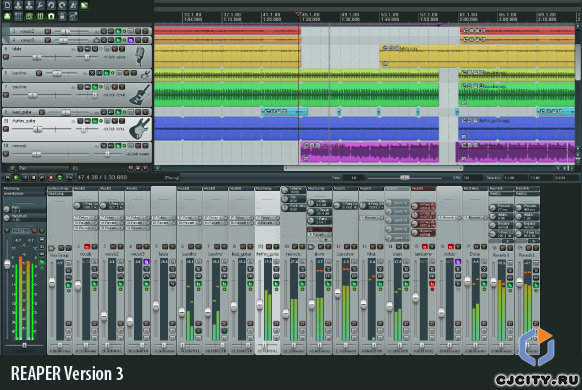Viewport: 582px width, 390px height.
Task: Click the Save Project toolbar icon
Action: click(x=29, y=5)
